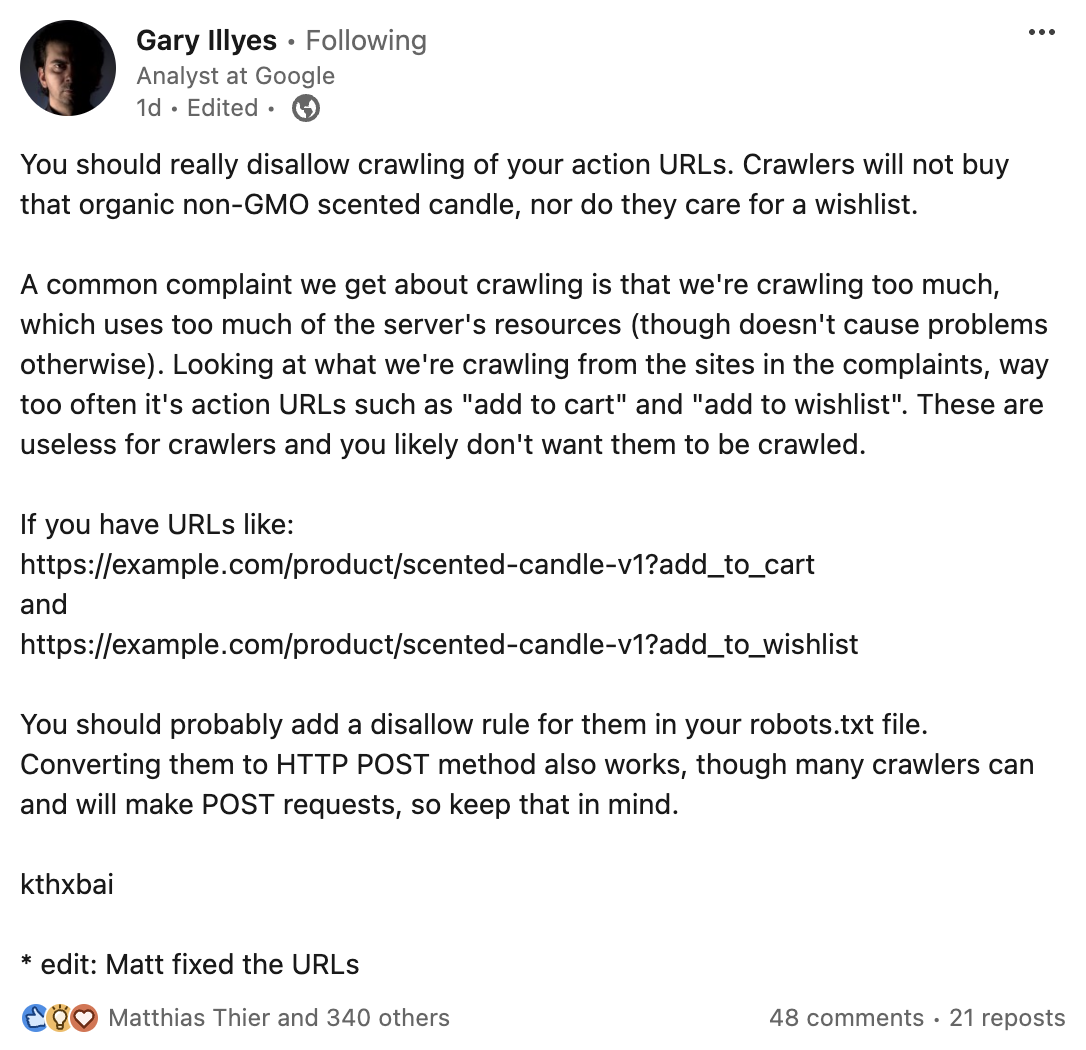Open the three-dot post options menu
Screen dimensions: 1086x1050
pyautogui.click(x=1042, y=31)
